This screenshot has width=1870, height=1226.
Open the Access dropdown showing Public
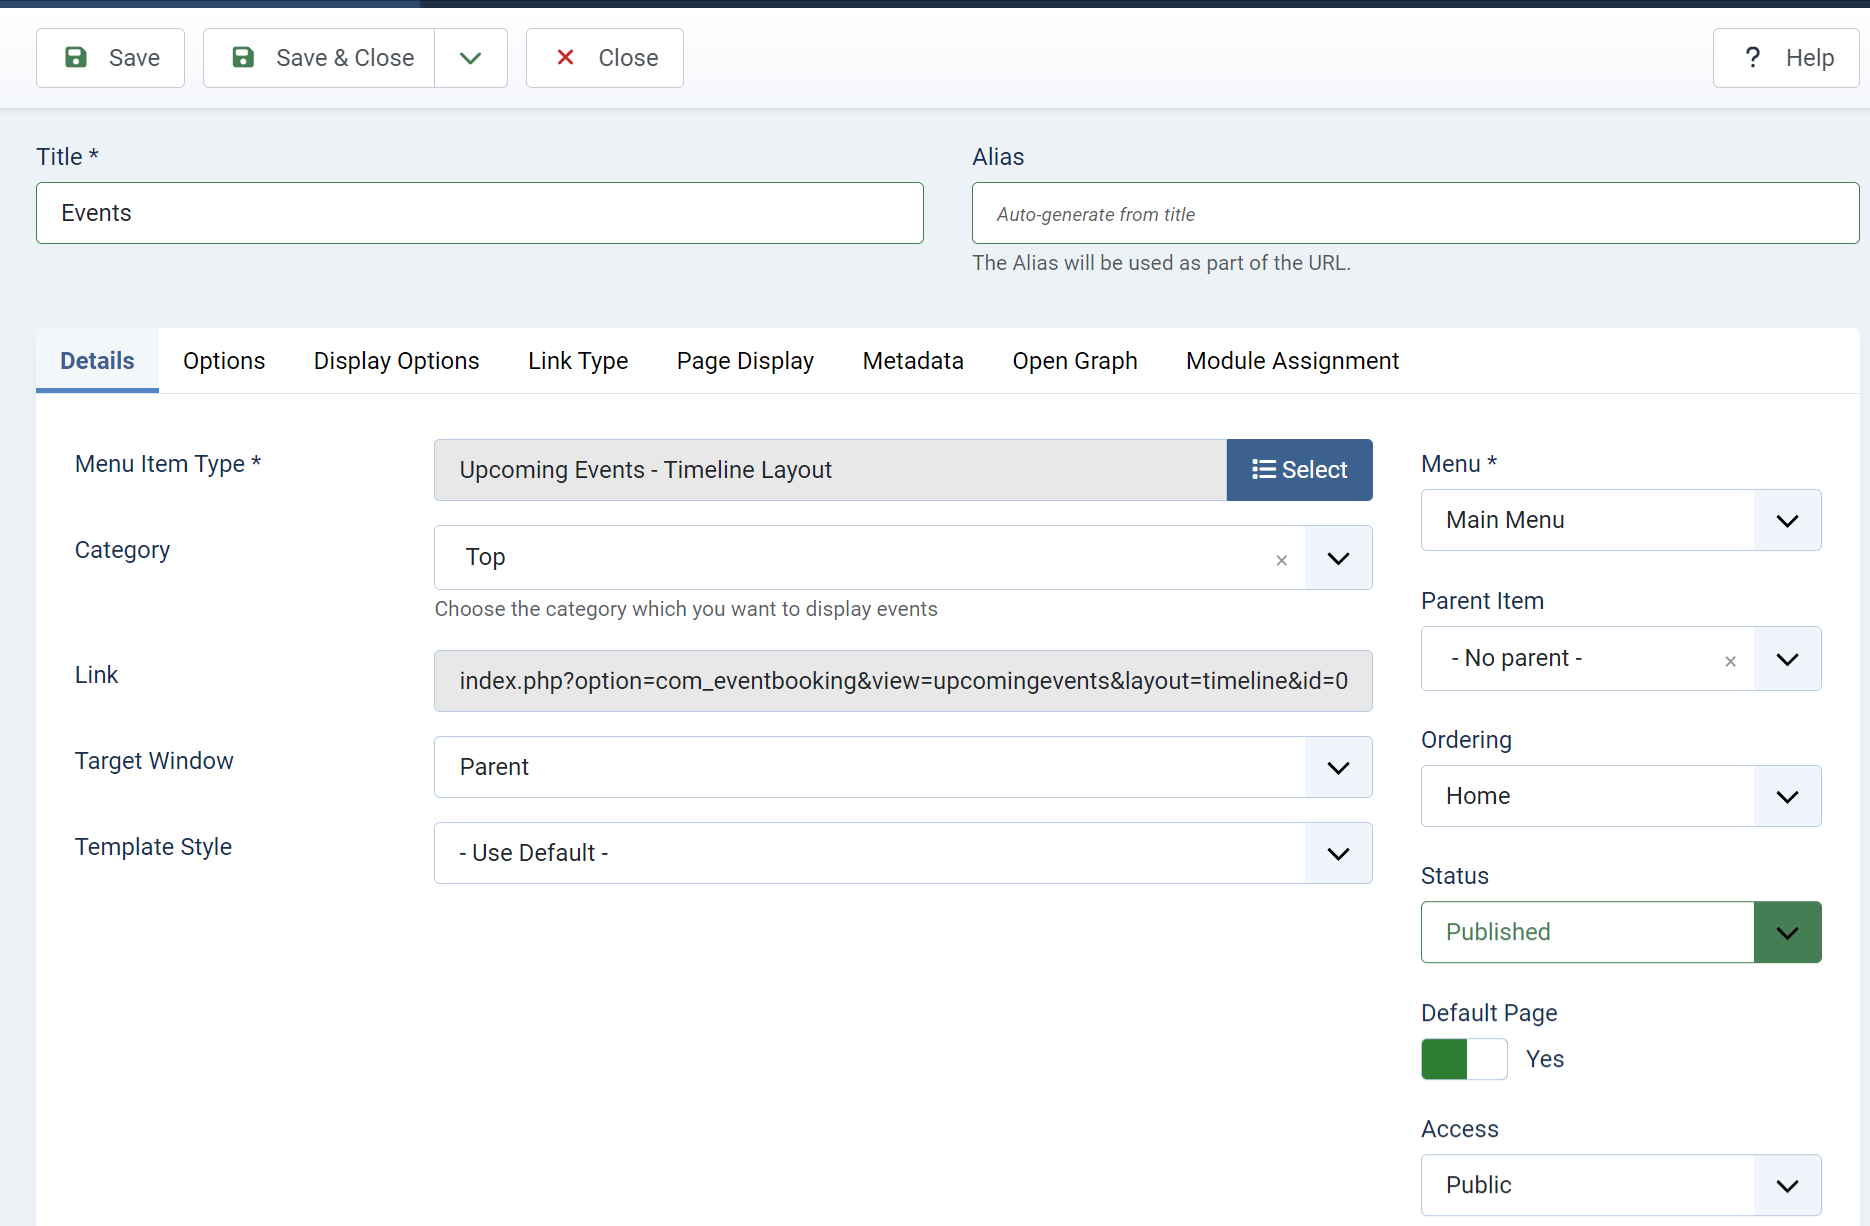pos(1621,1185)
